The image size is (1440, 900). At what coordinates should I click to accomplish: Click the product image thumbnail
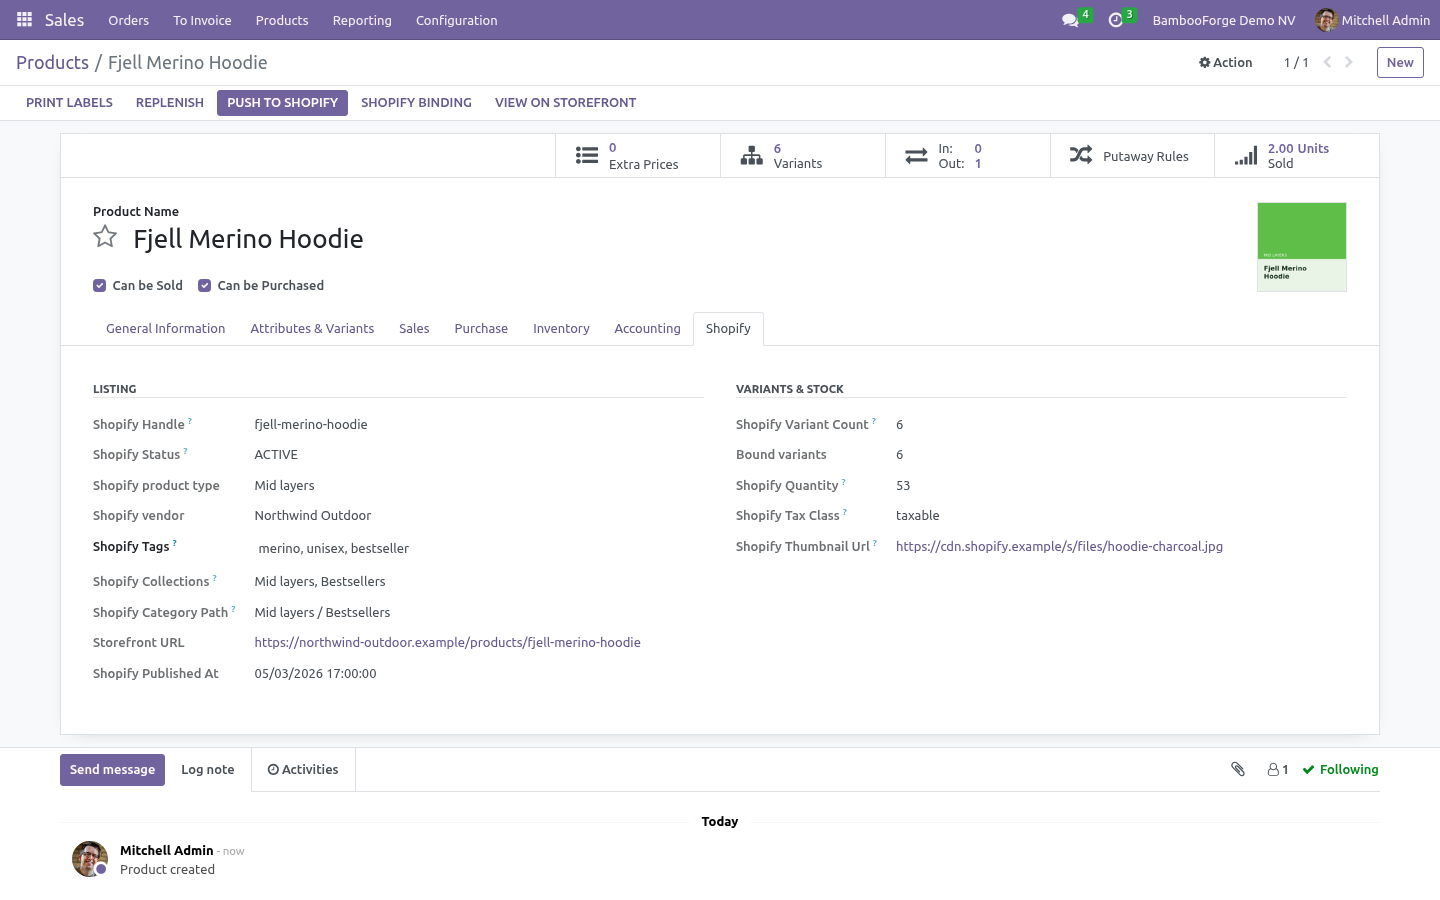pos(1302,247)
